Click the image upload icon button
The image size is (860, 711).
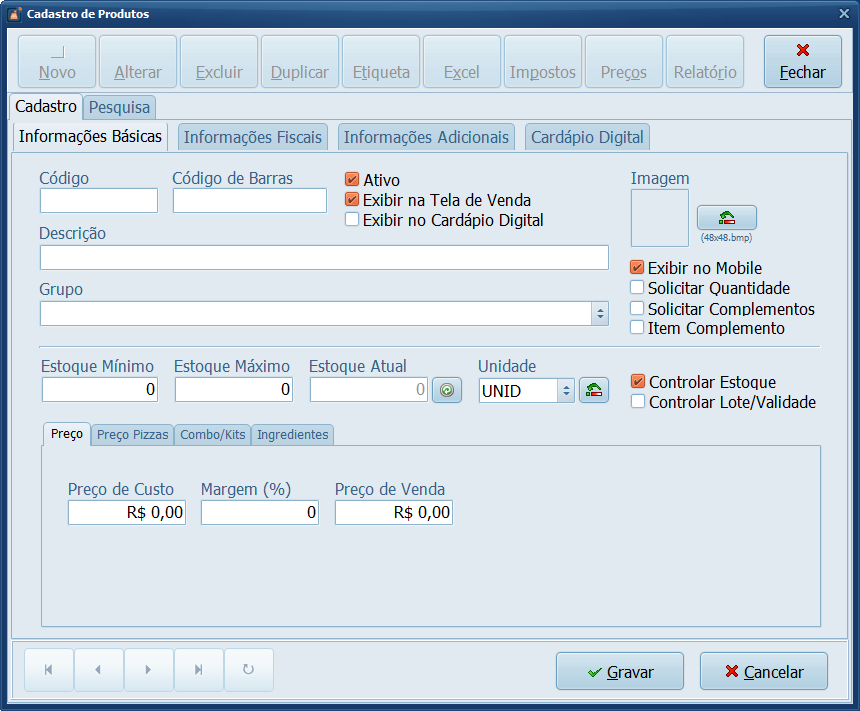click(726, 218)
